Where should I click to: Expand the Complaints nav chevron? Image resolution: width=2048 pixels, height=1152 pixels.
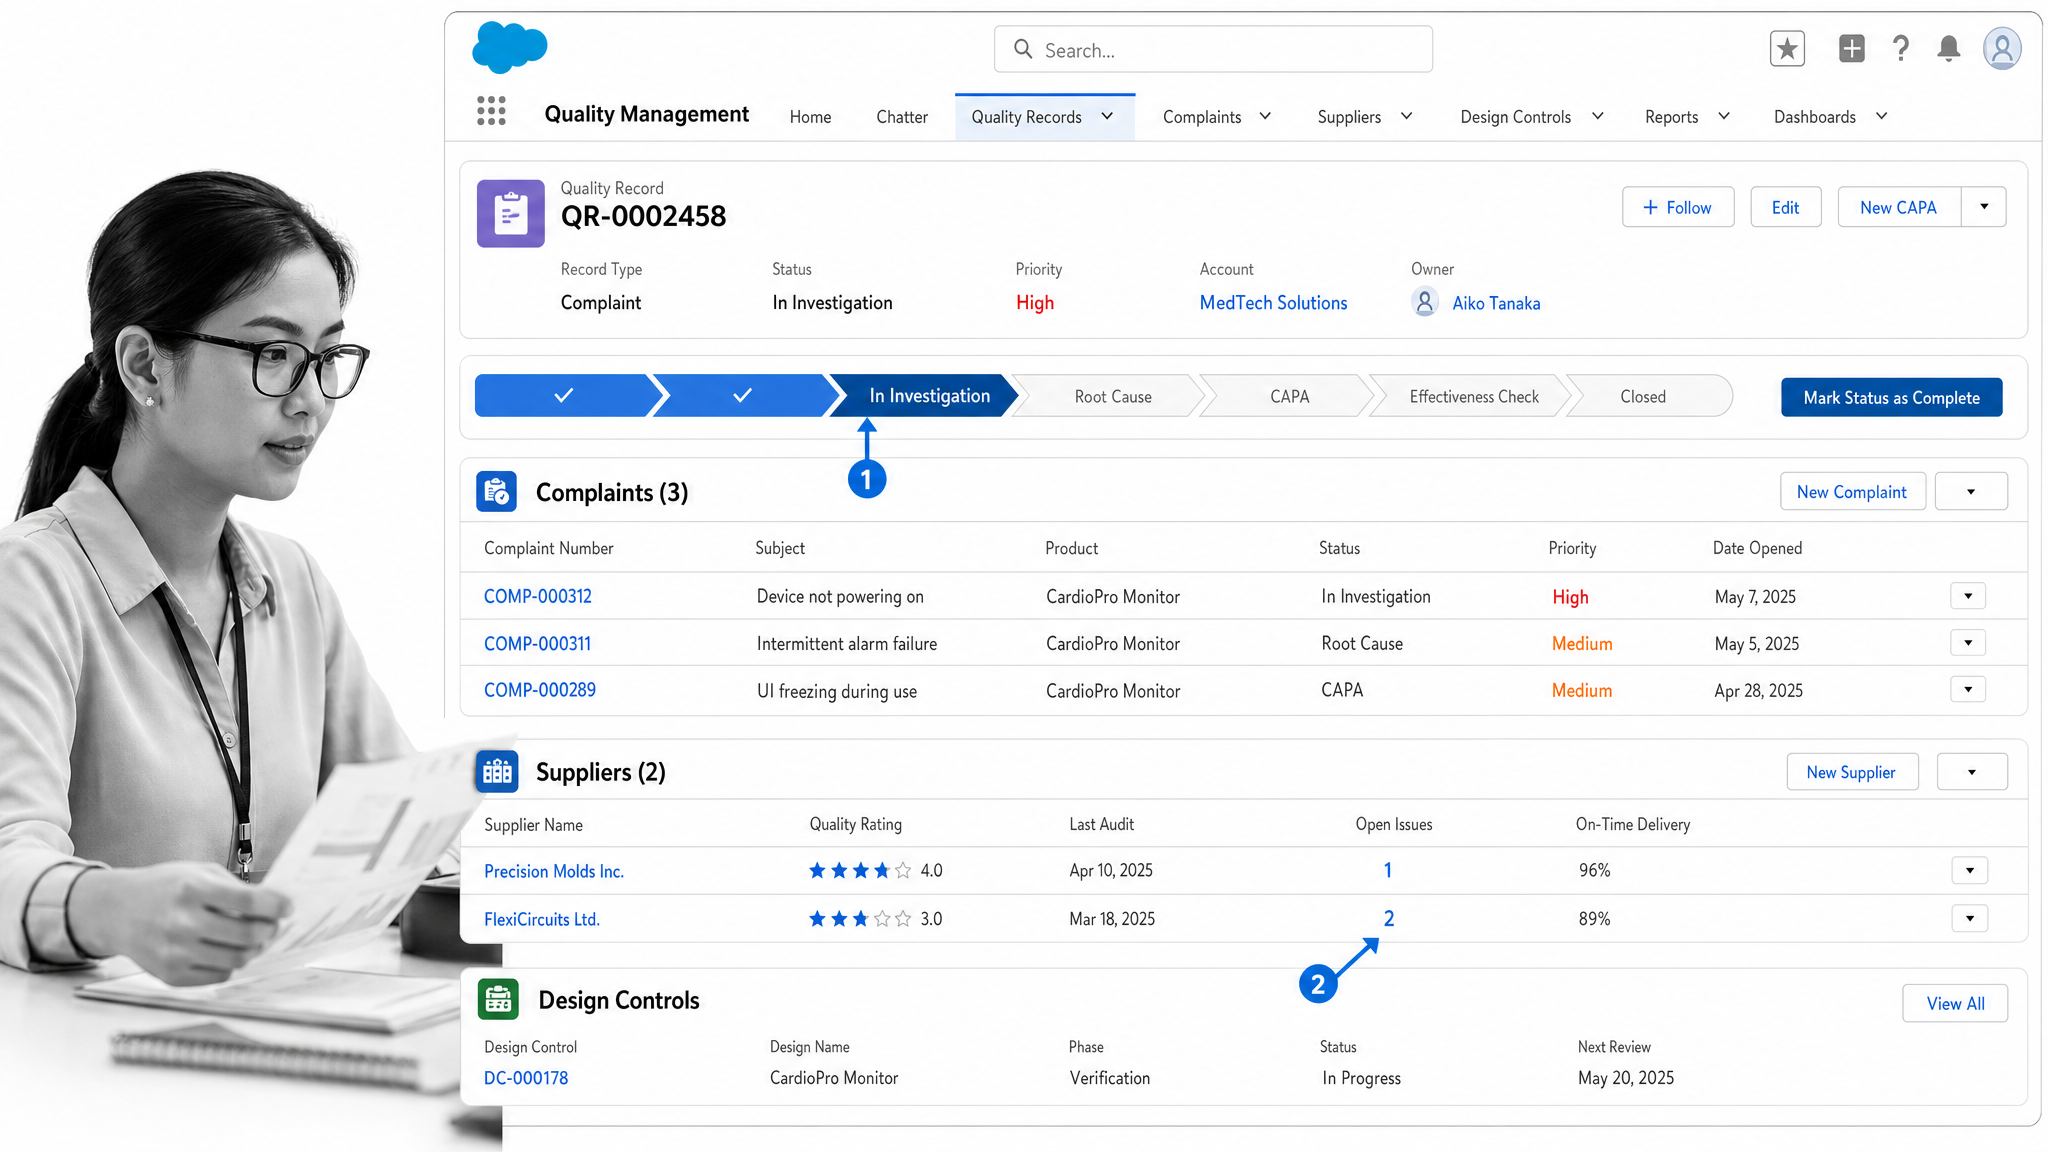(1265, 116)
